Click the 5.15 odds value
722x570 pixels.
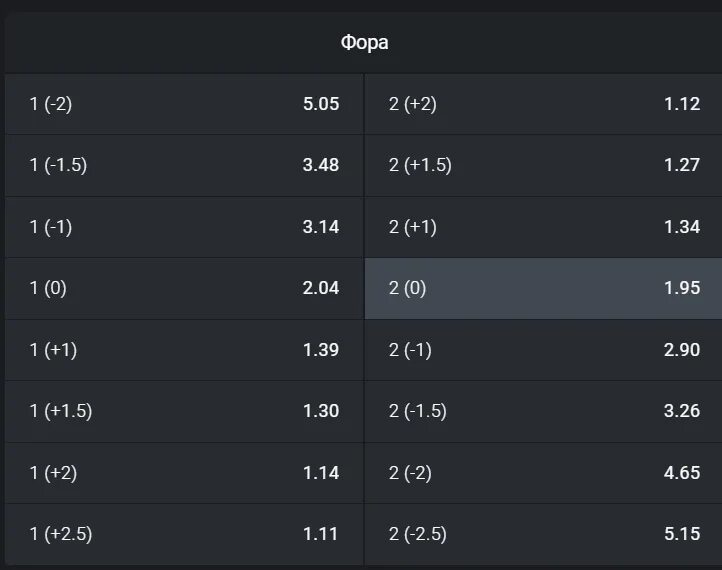(682, 534)
